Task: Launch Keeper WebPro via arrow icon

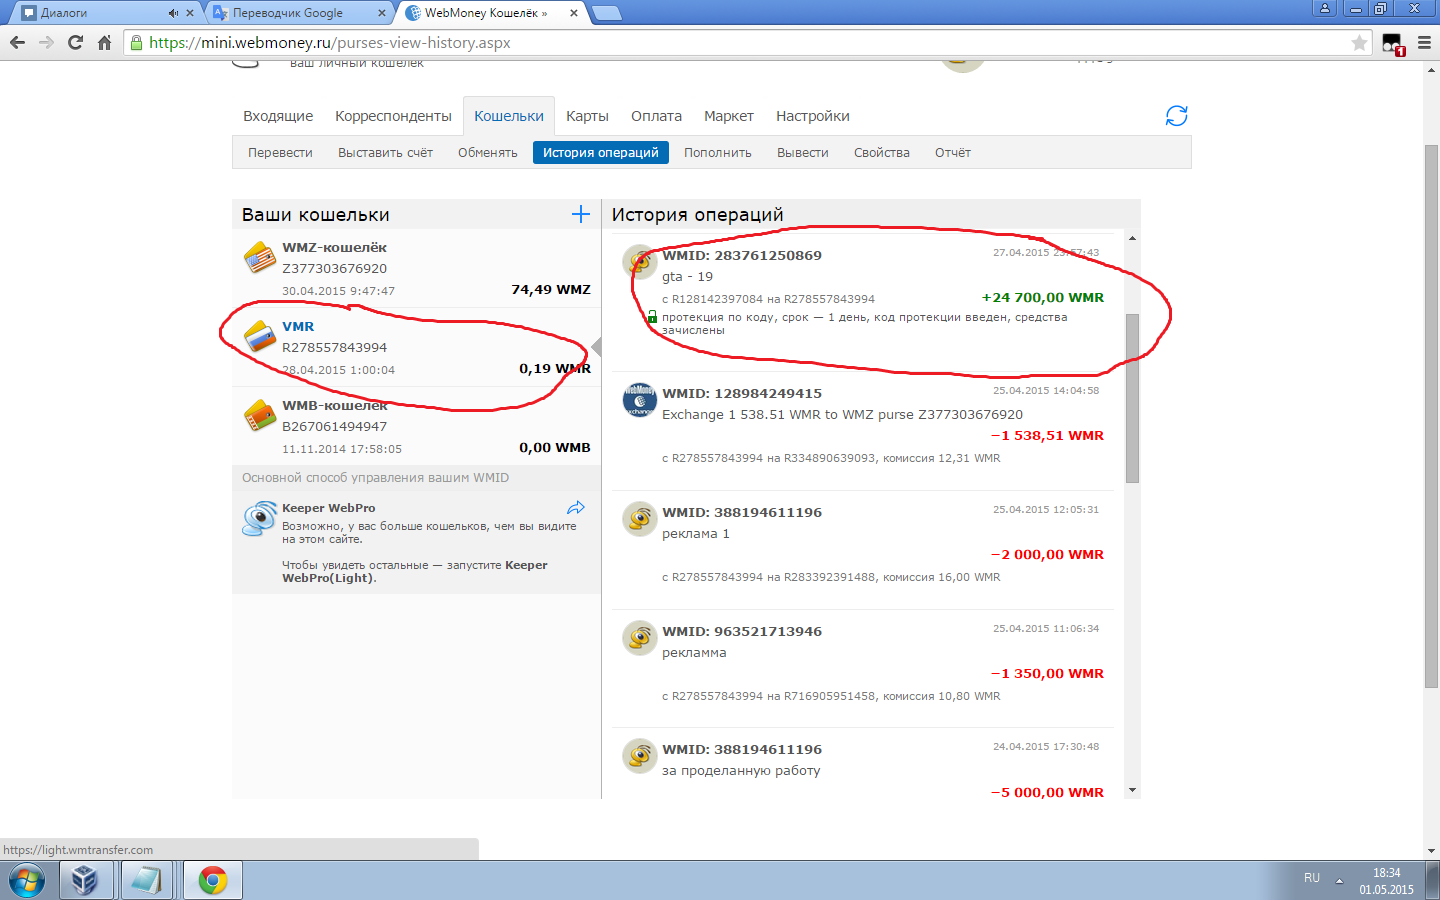Action: pyautogui.click(x=575, y=508)
